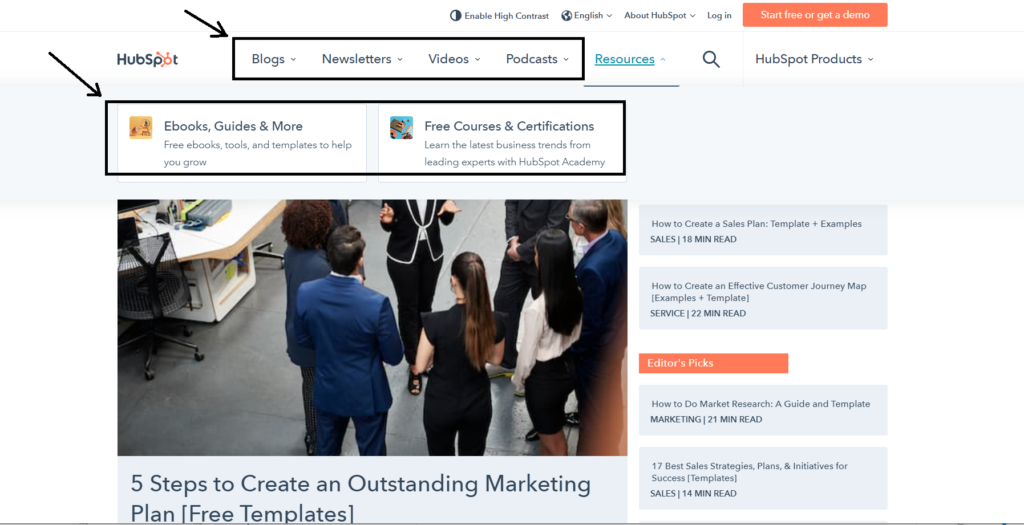This screenshot has width=1024, height=525.
Task: Click the high contrast half-circle icon
Action: pos(455,16)
